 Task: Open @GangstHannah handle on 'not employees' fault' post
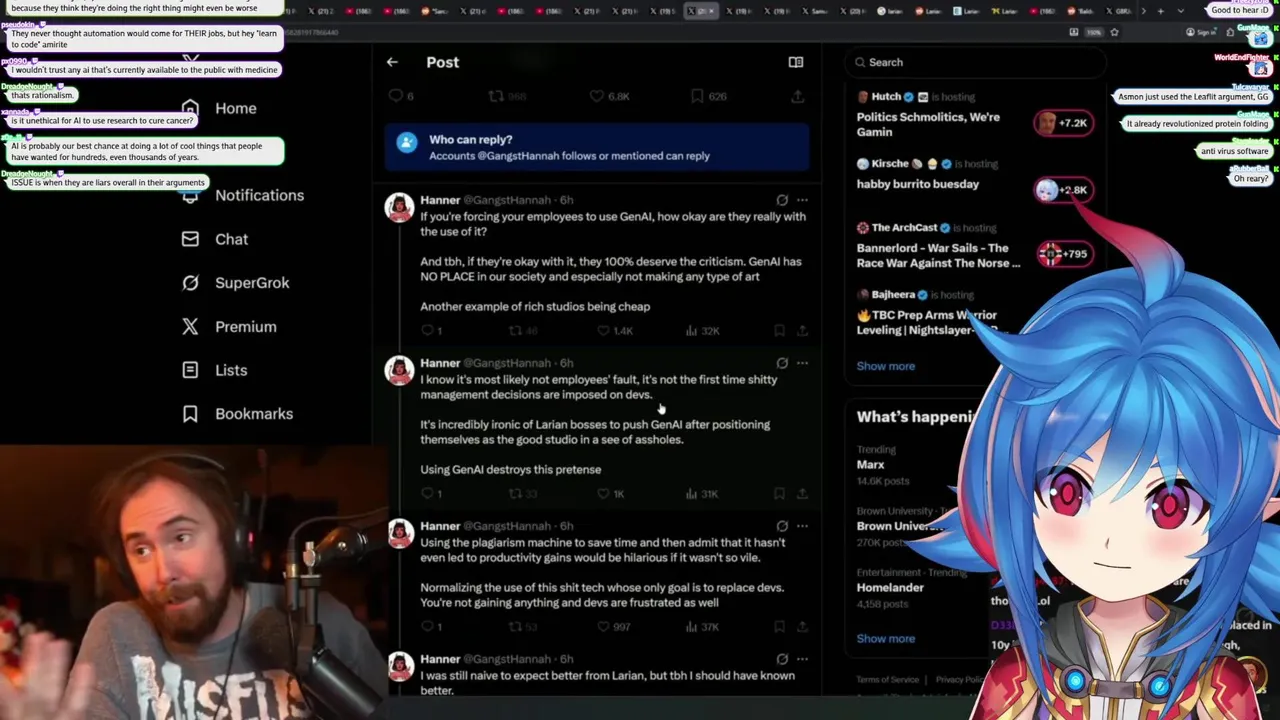tap(509, 363)
